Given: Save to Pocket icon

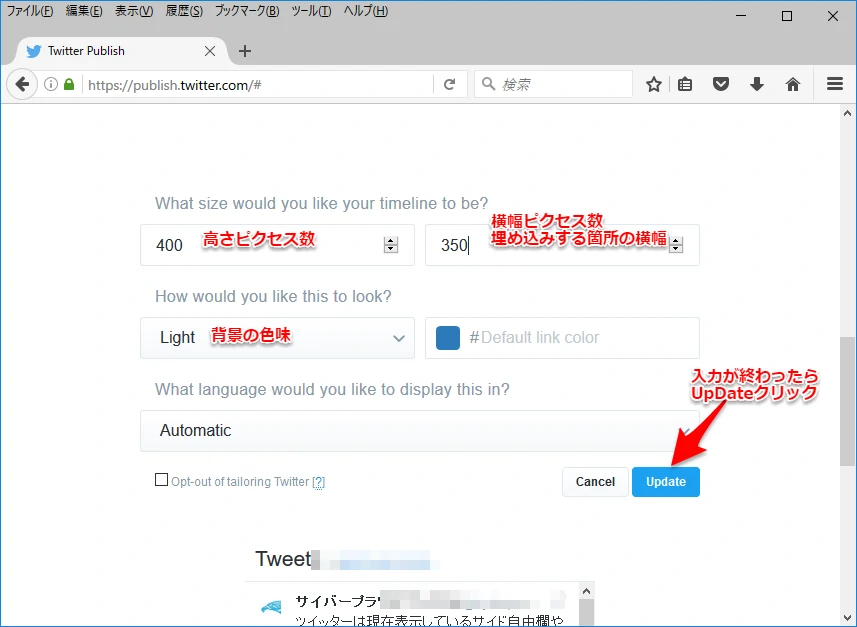Looking at the screenshot, I should [721, 84].
